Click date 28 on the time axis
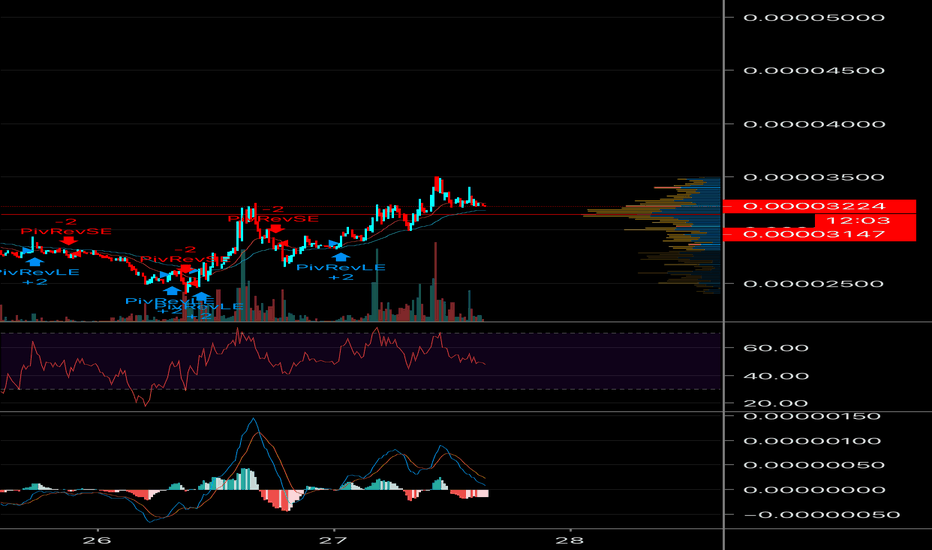Screen dimensions: 932x550 pos(570,540)
